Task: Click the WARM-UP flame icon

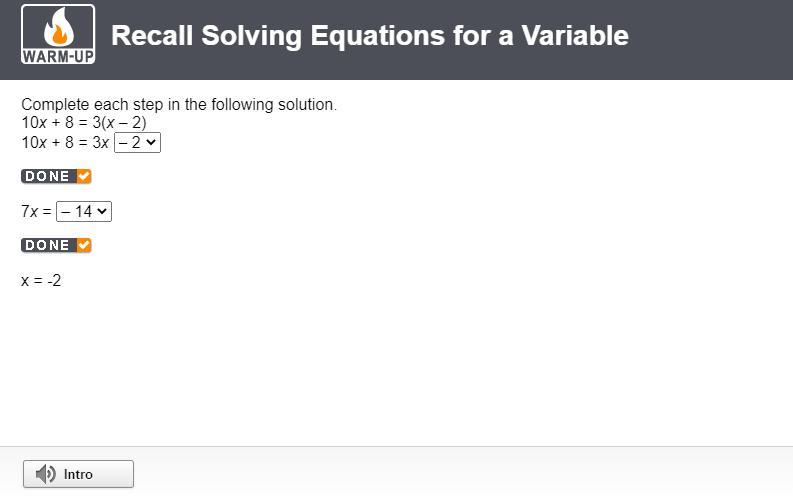Action: [58, 28]
